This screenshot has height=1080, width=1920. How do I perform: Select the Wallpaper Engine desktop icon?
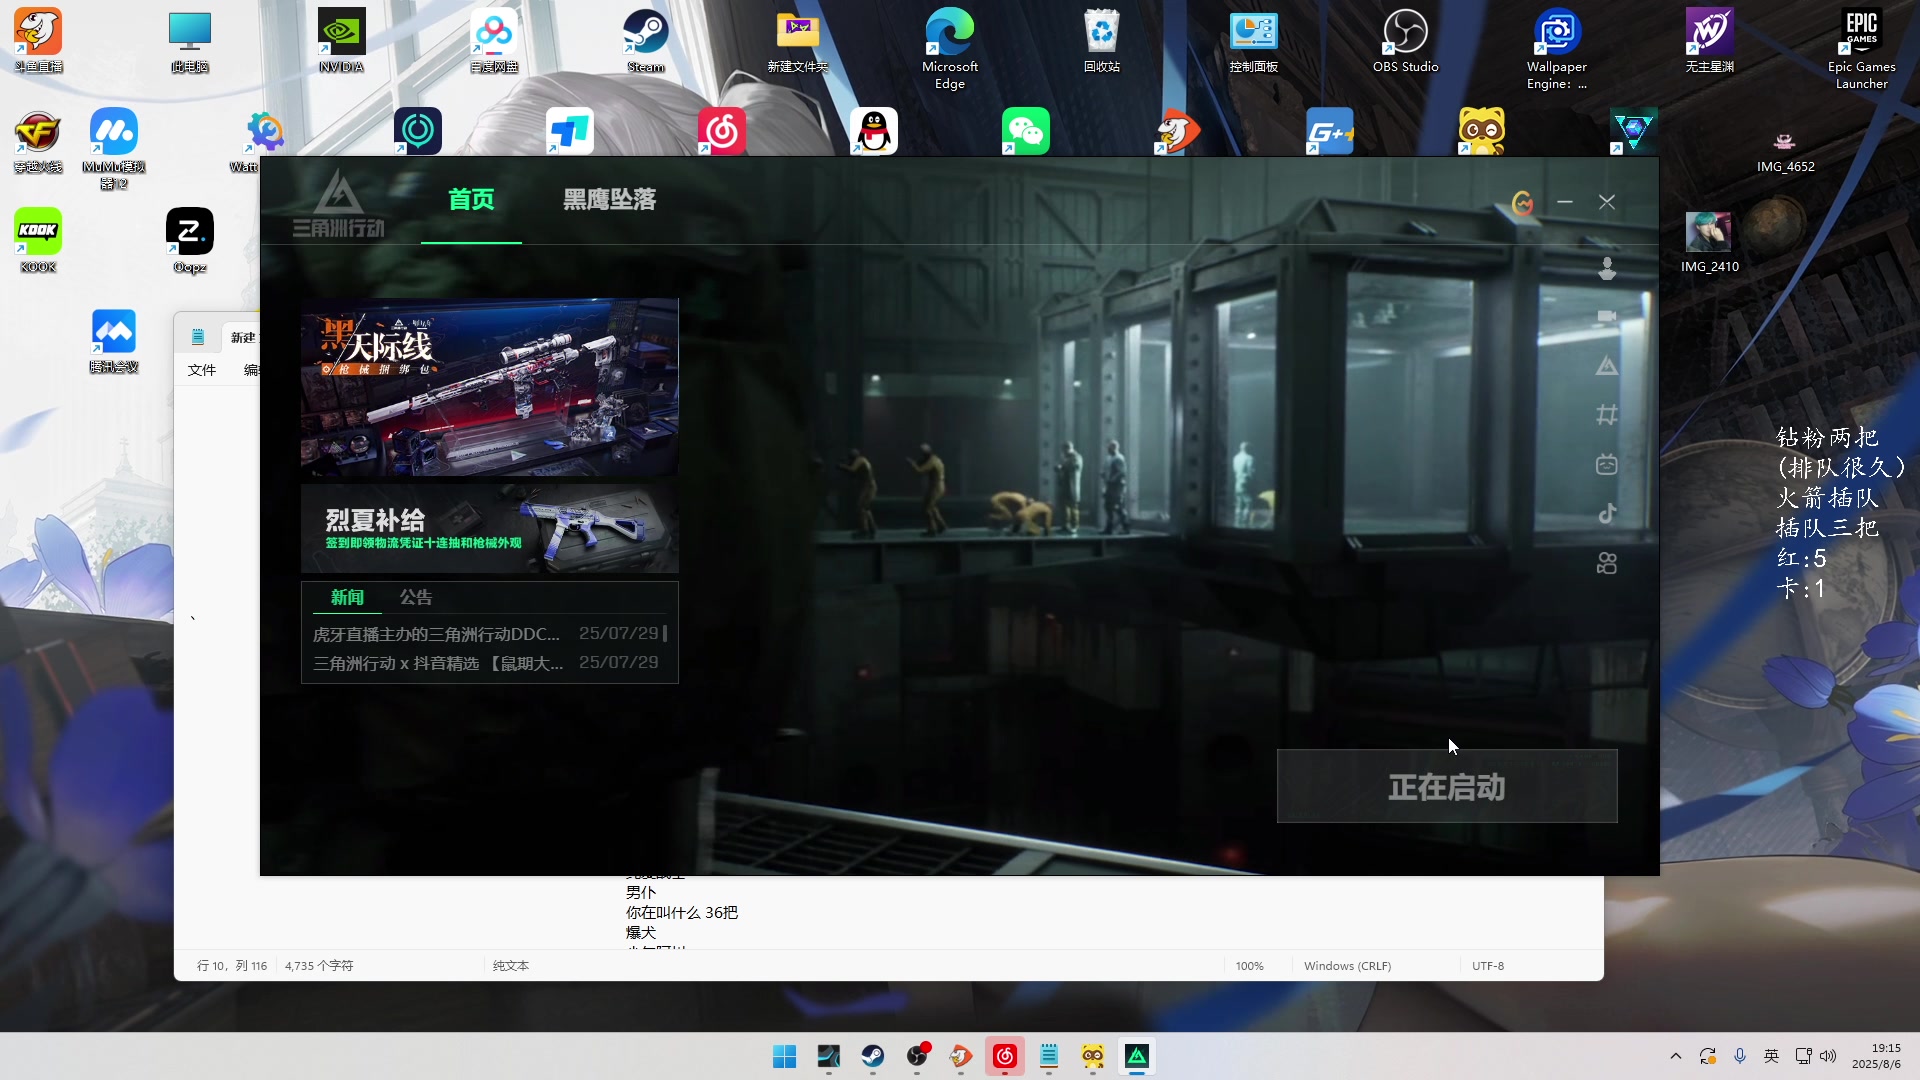[1557, 48]
